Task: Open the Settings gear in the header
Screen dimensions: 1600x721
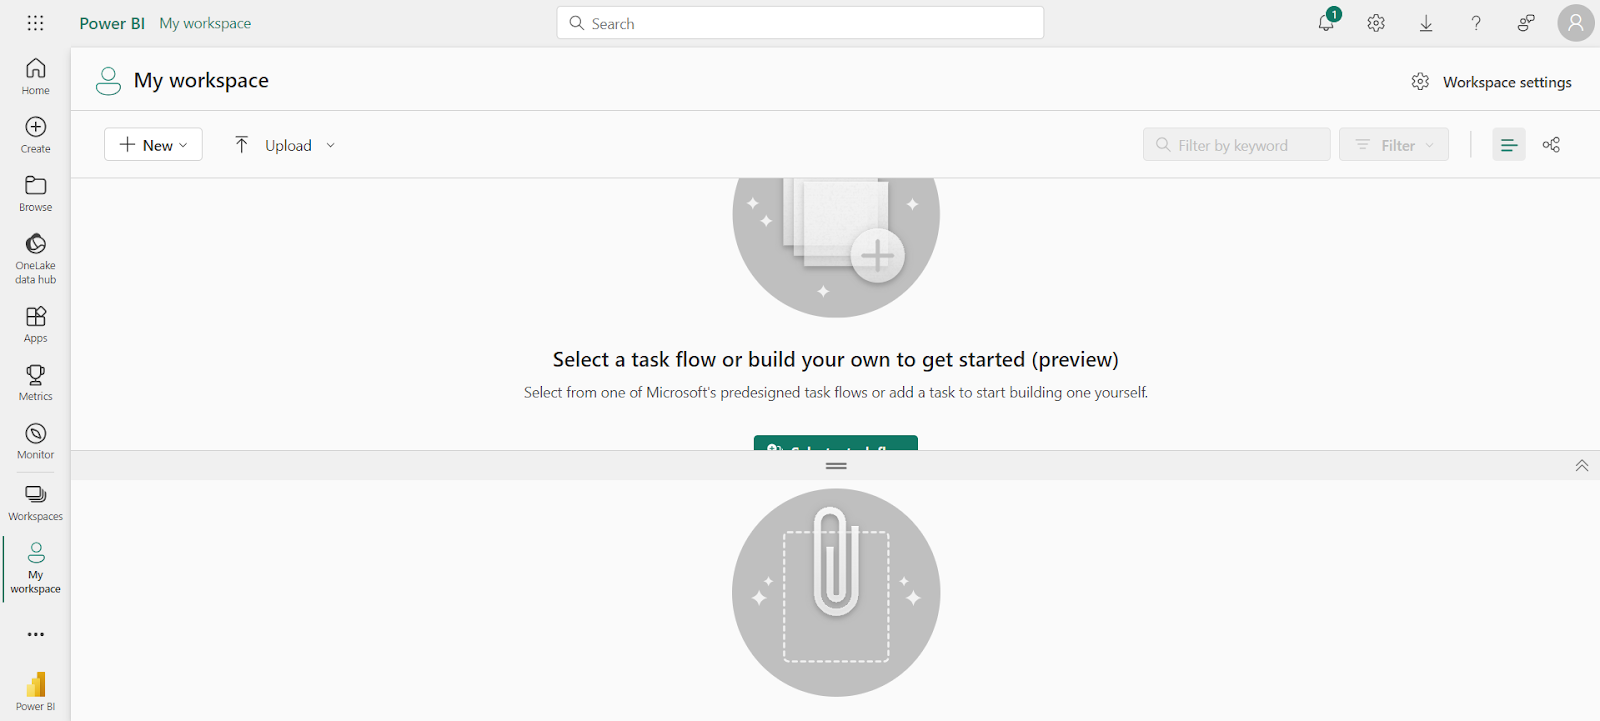Action: (x=1376, y=23)
